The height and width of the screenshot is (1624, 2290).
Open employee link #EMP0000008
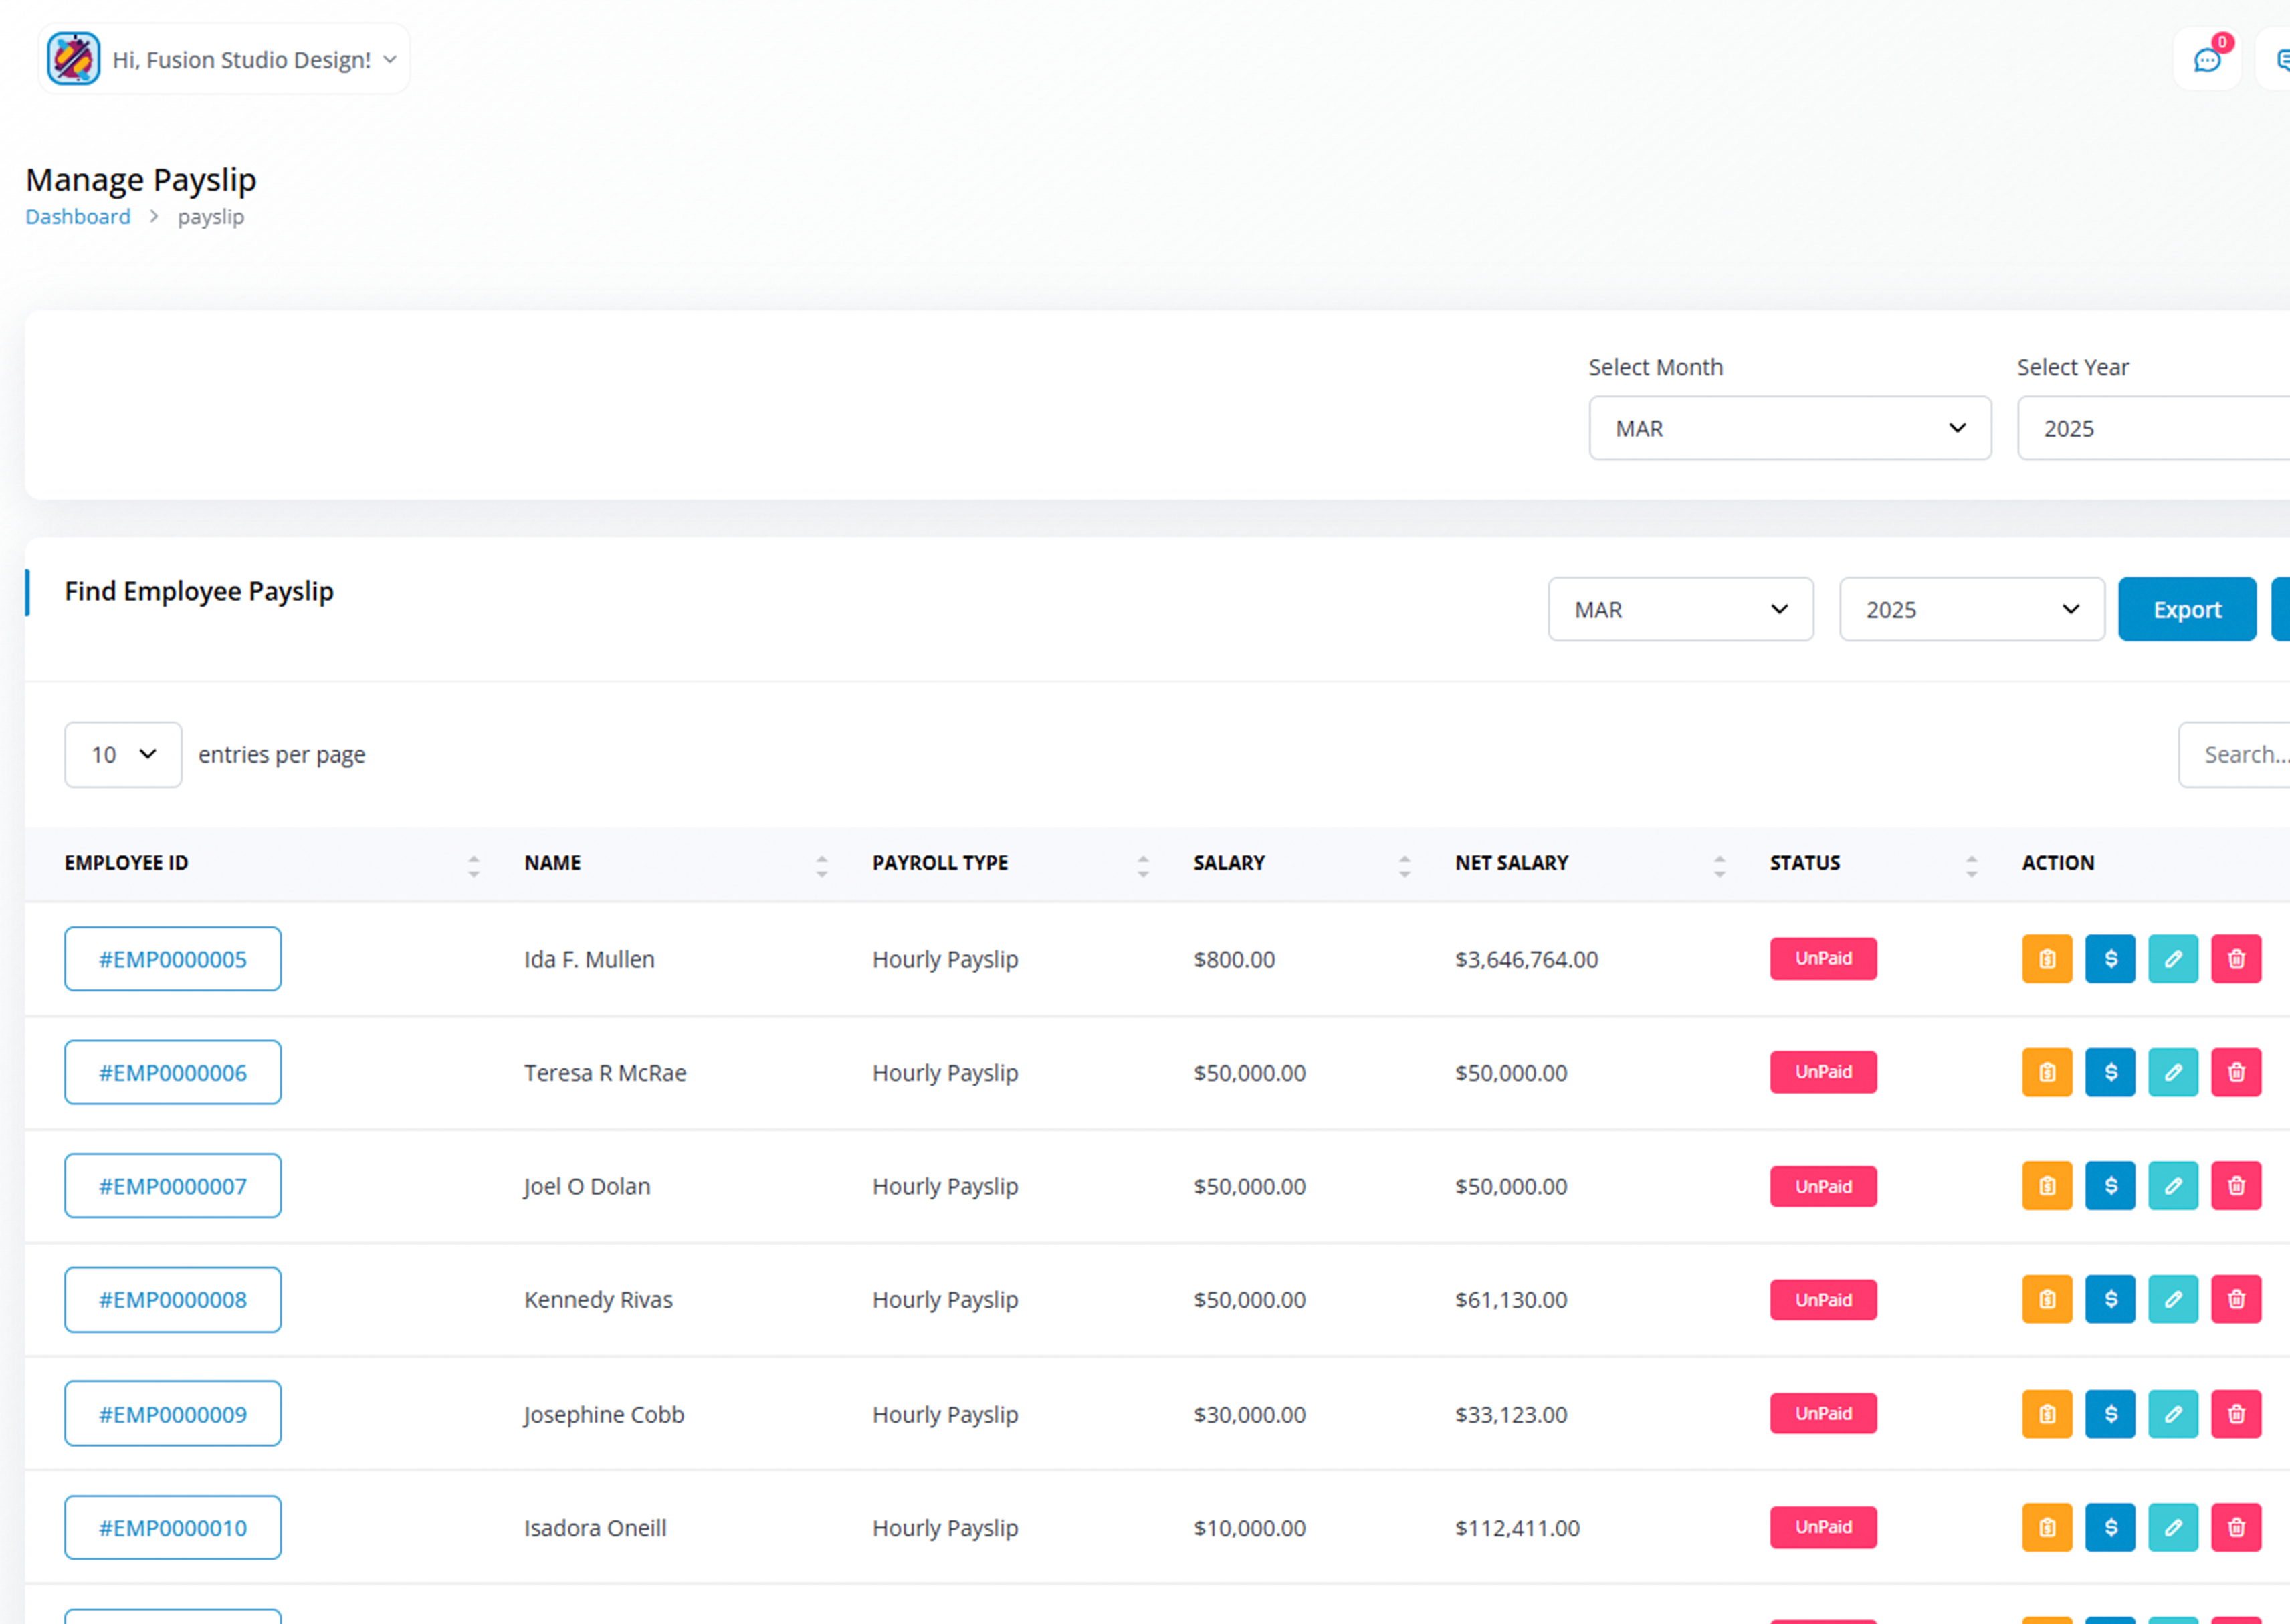click(x=173, y=1300)
